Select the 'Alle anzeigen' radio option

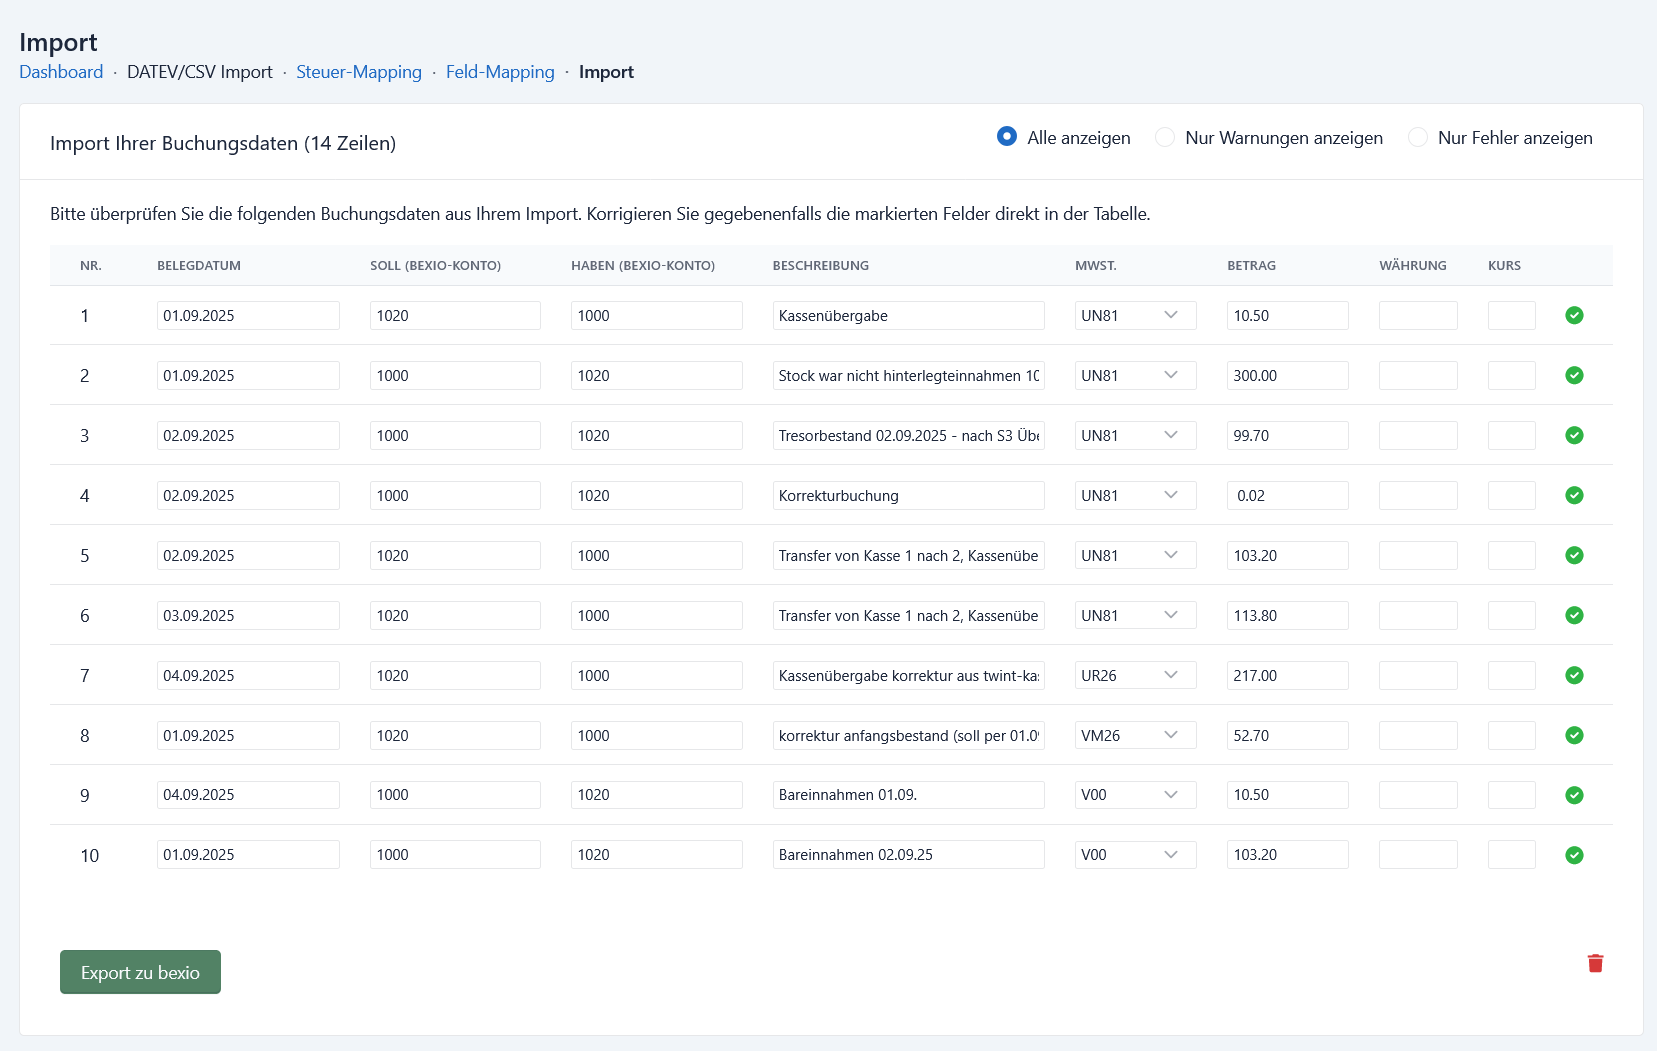click(1007, 137)
